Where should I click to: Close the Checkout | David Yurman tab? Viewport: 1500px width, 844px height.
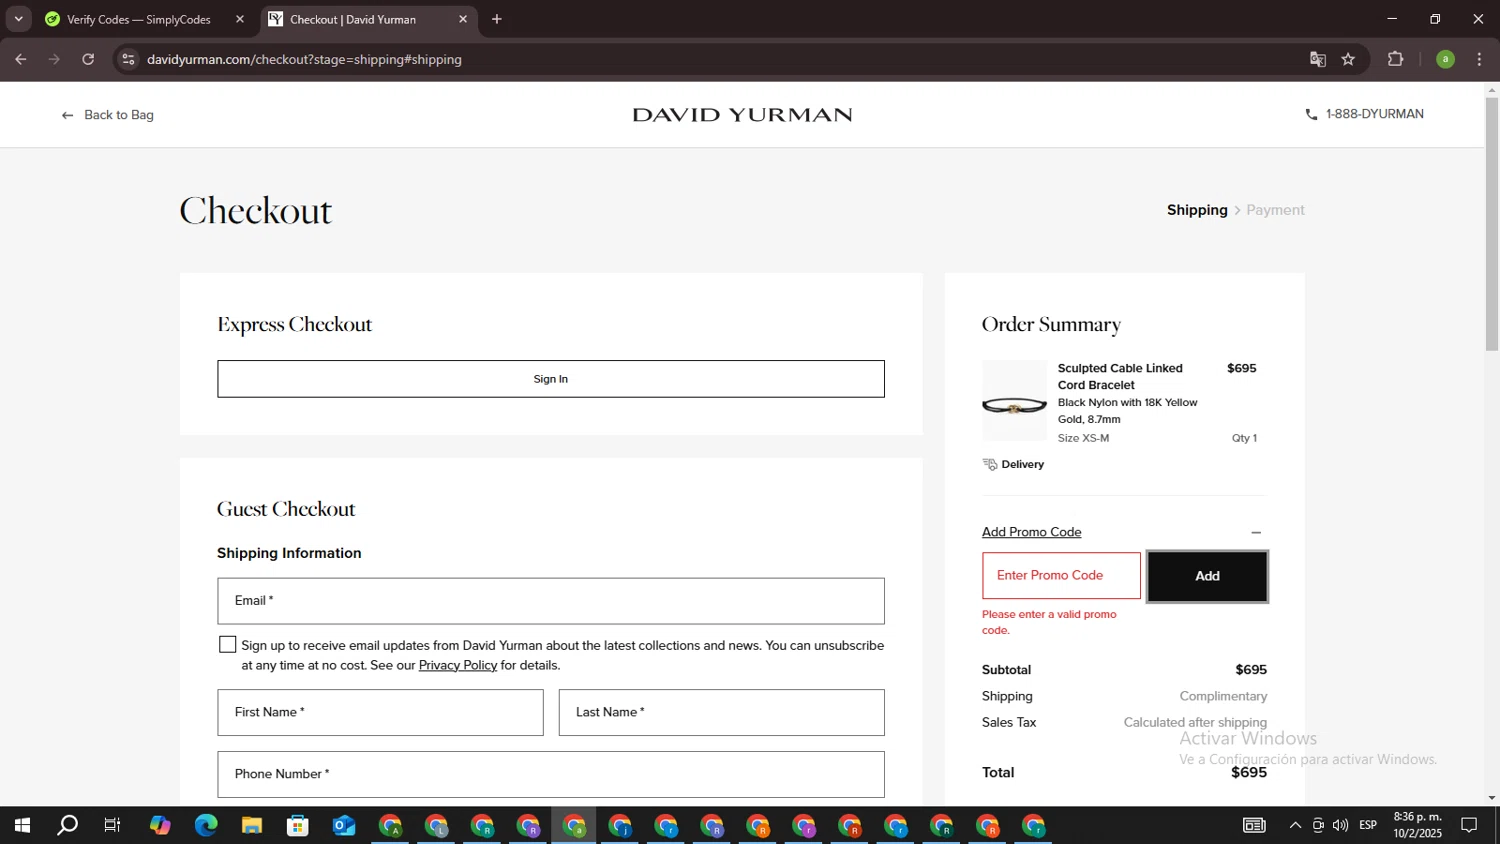[x=463, y=19]
